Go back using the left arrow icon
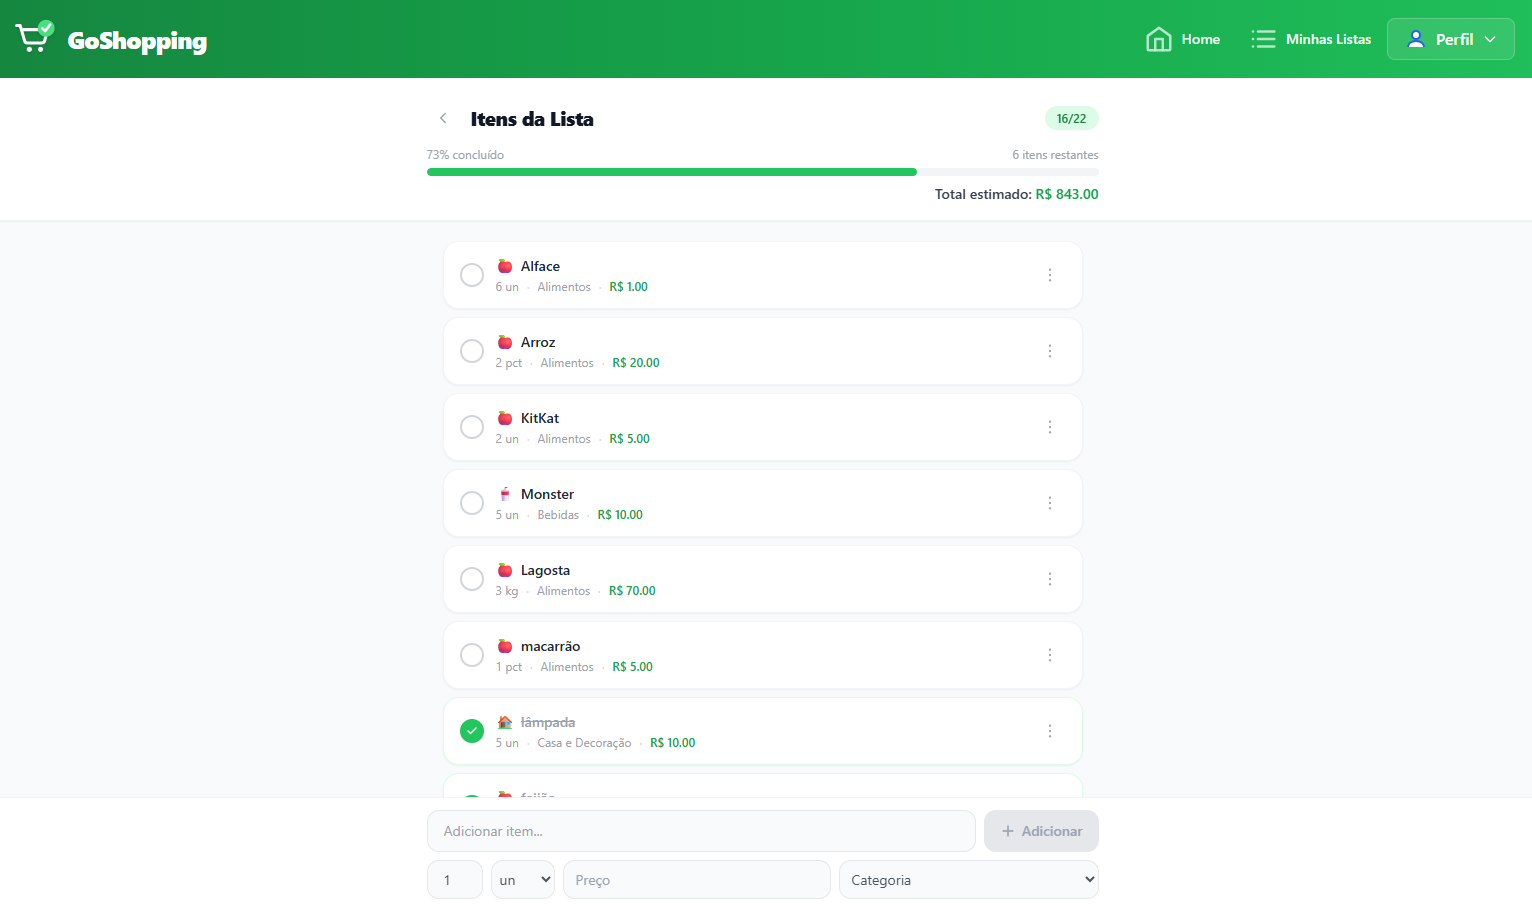Image resolution: width=1532 pixels, height=908 pixels. (443, 118)
